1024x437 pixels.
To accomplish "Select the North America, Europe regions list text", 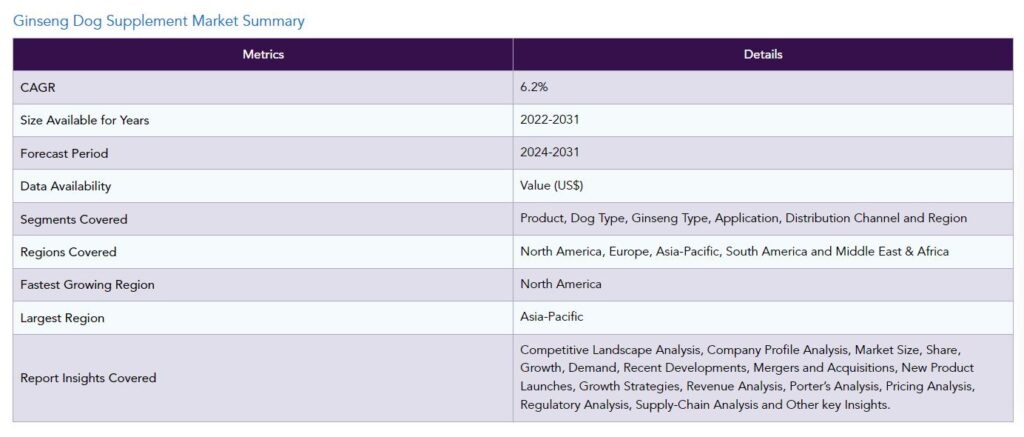I will pyautogui.click(x=735, y=251).
